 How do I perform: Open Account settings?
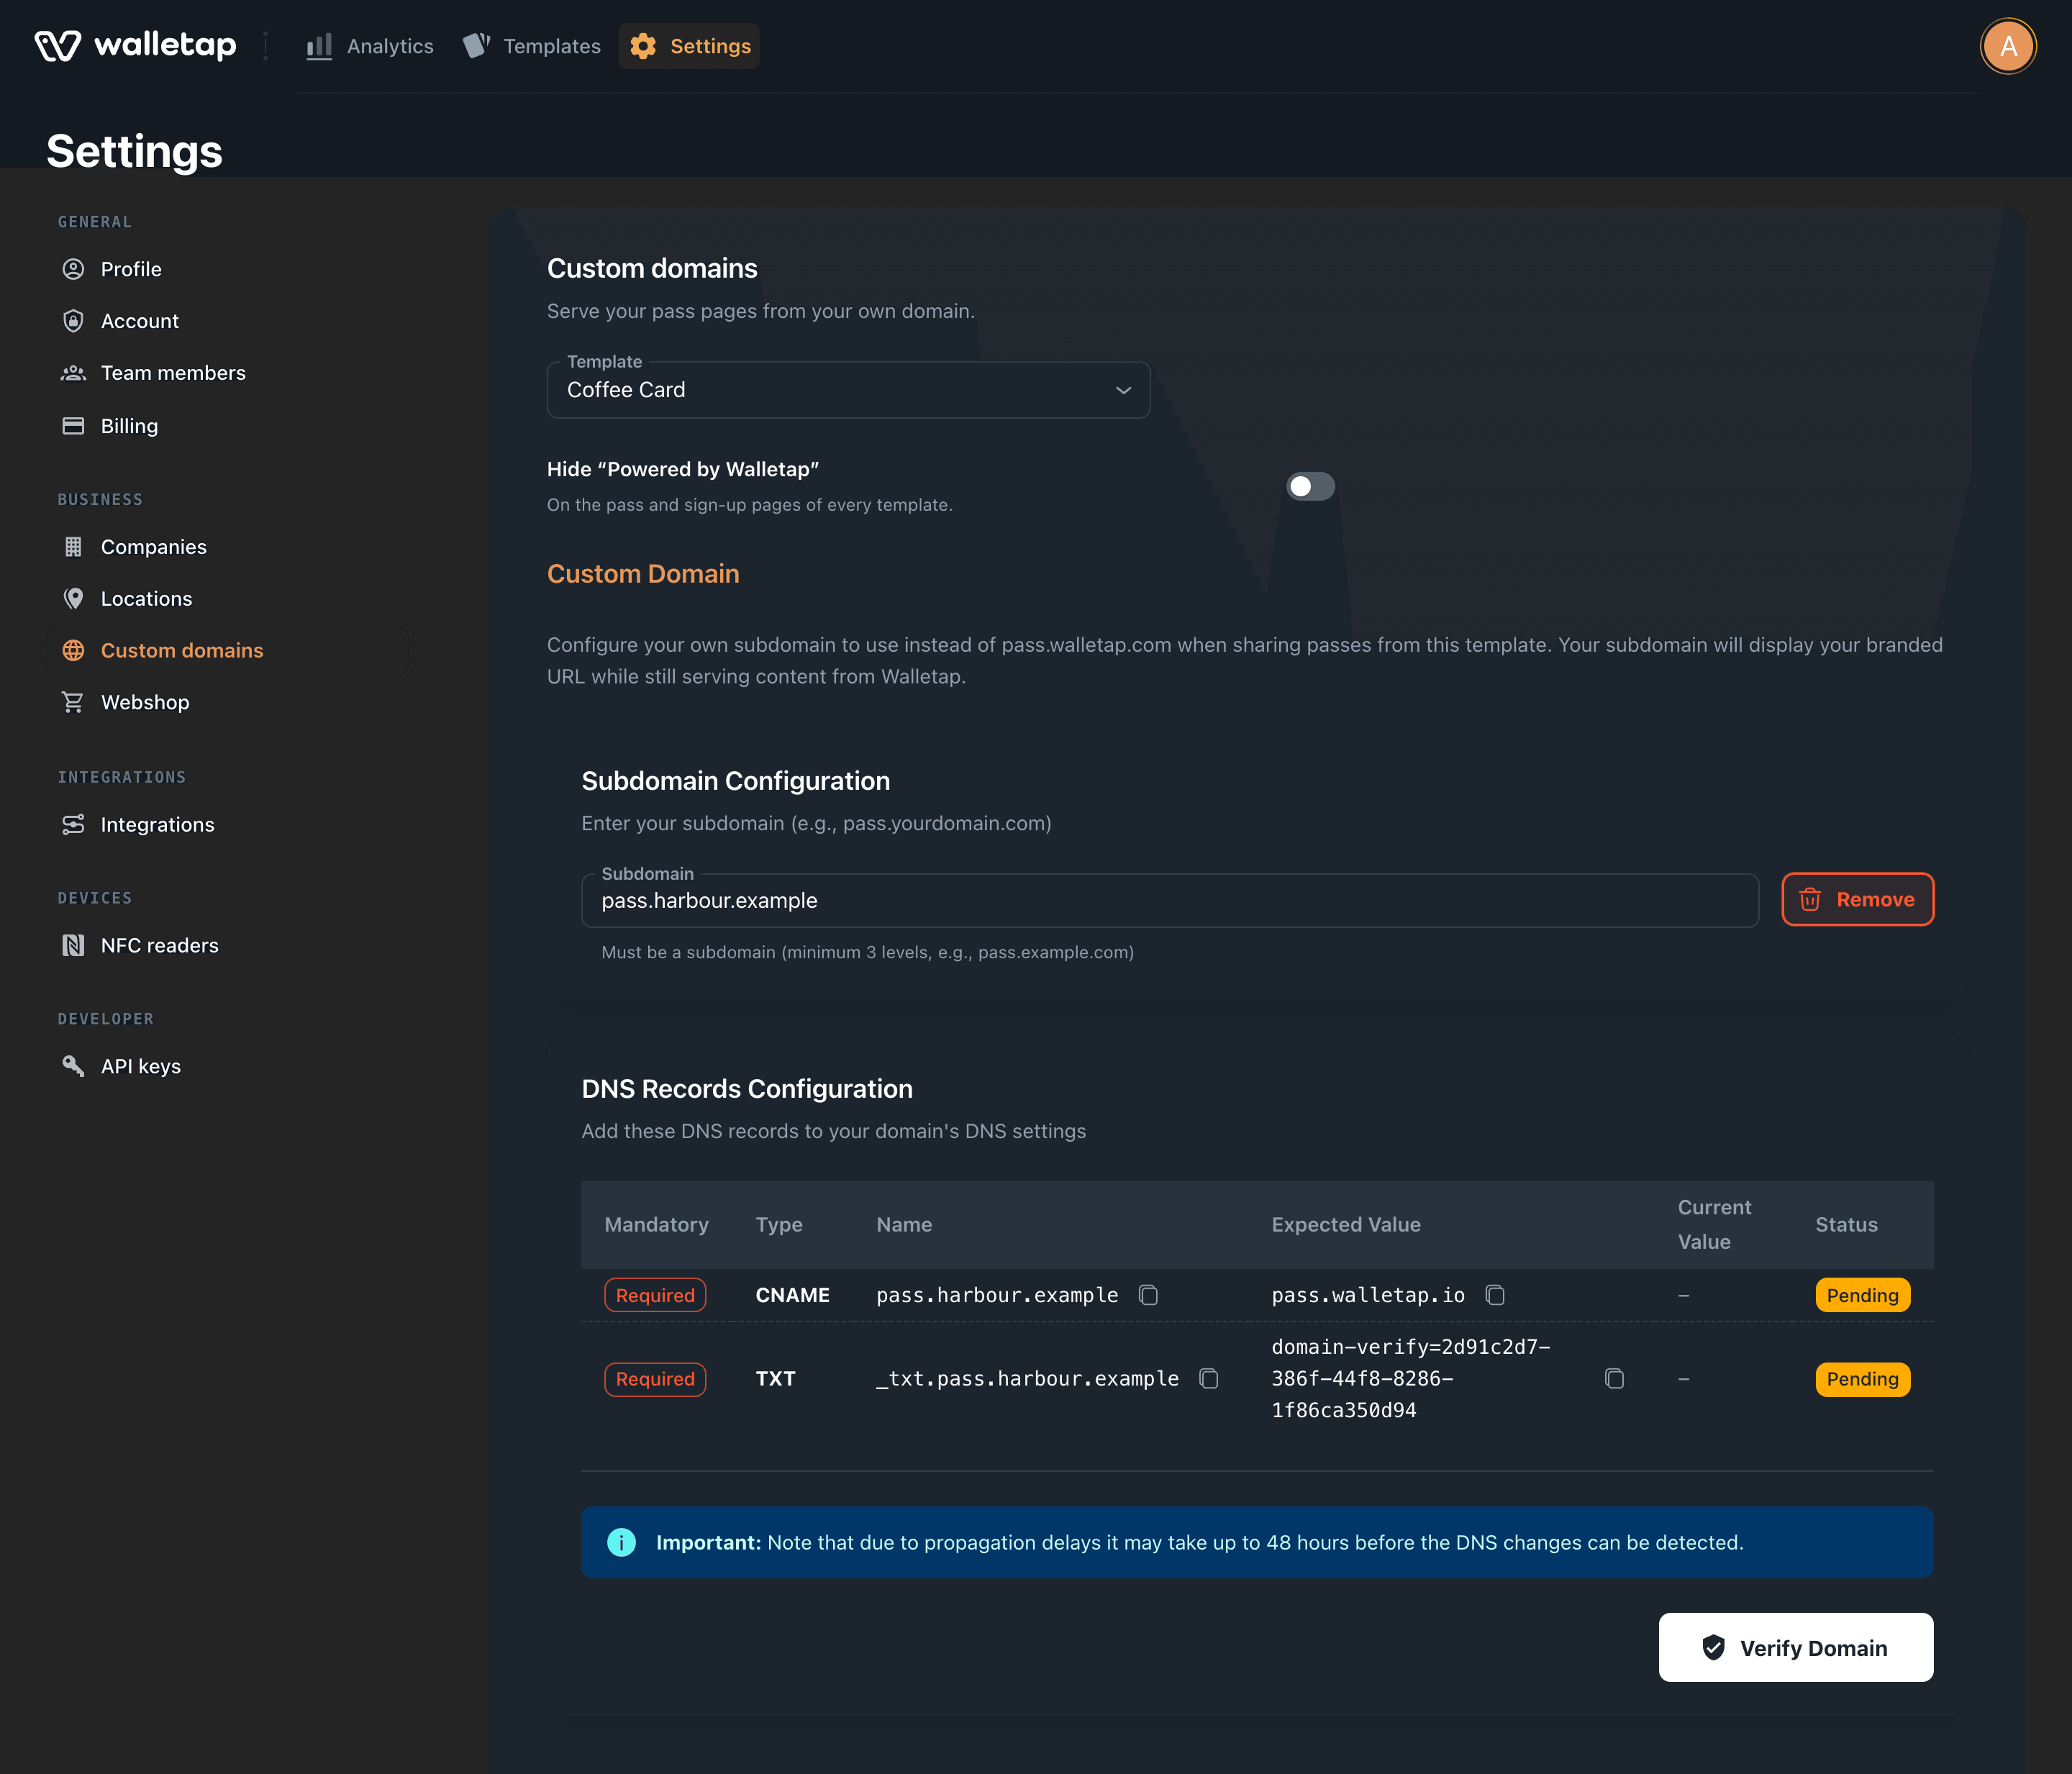228,321
